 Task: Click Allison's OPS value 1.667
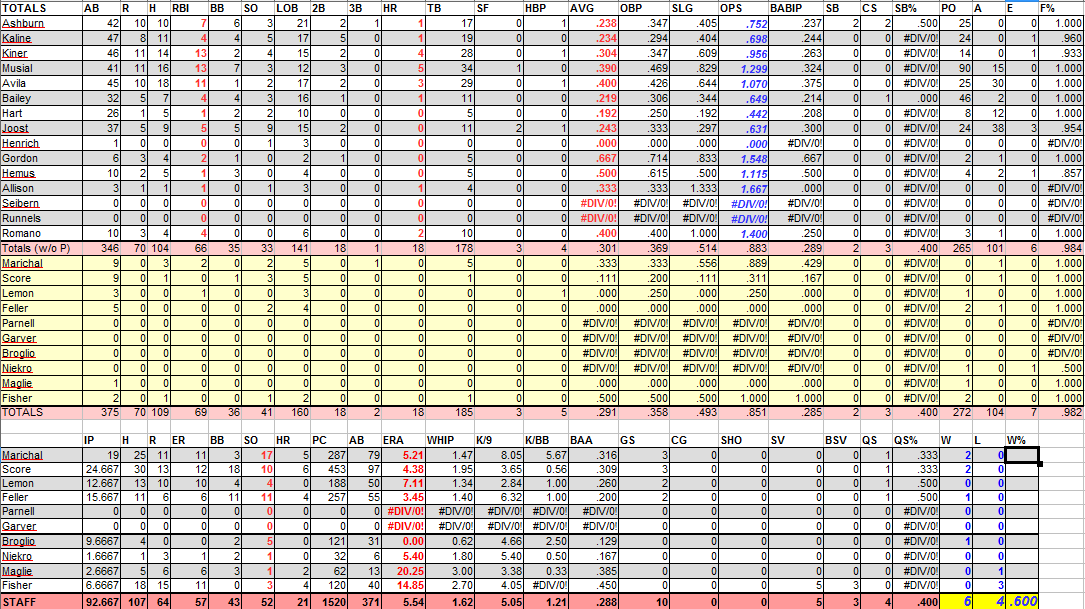744,188
